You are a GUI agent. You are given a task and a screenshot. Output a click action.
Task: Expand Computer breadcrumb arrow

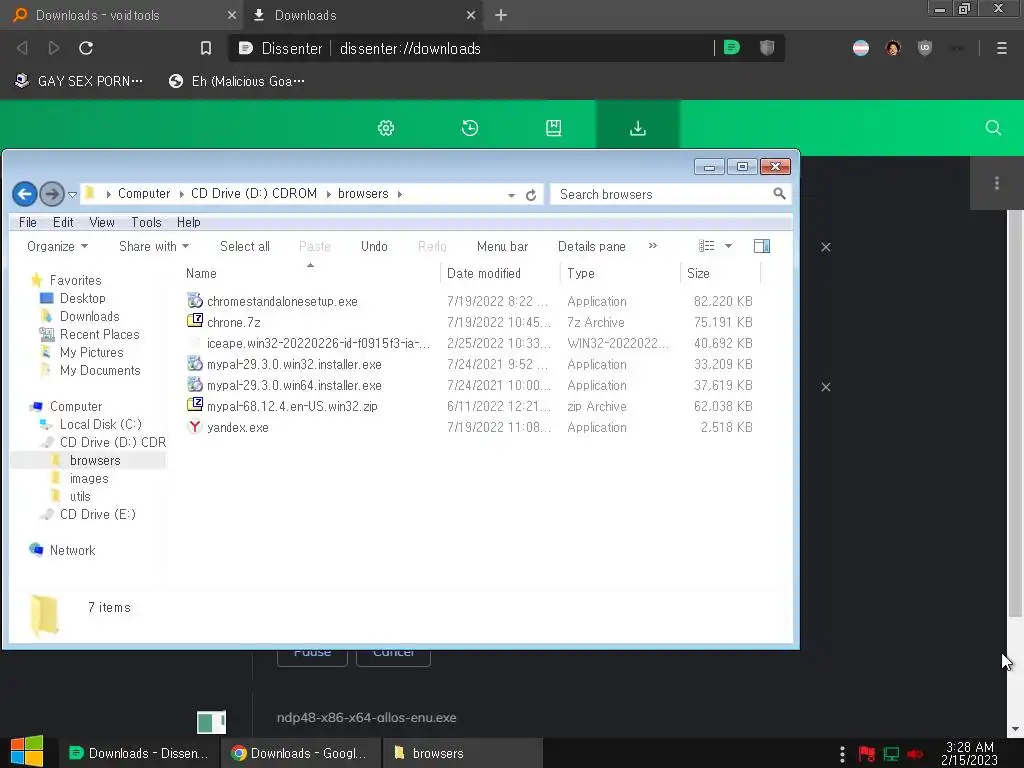(182, 194)
